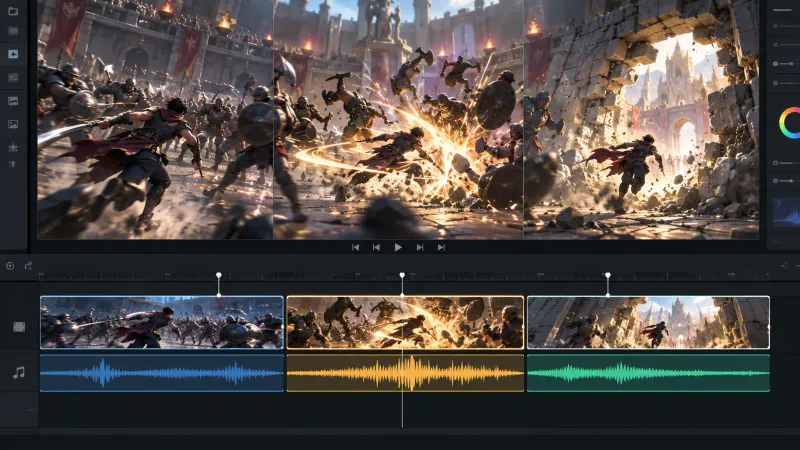Start playback with the play button
Viewport: 800px width, 450px height.
(x=398, y=247)
